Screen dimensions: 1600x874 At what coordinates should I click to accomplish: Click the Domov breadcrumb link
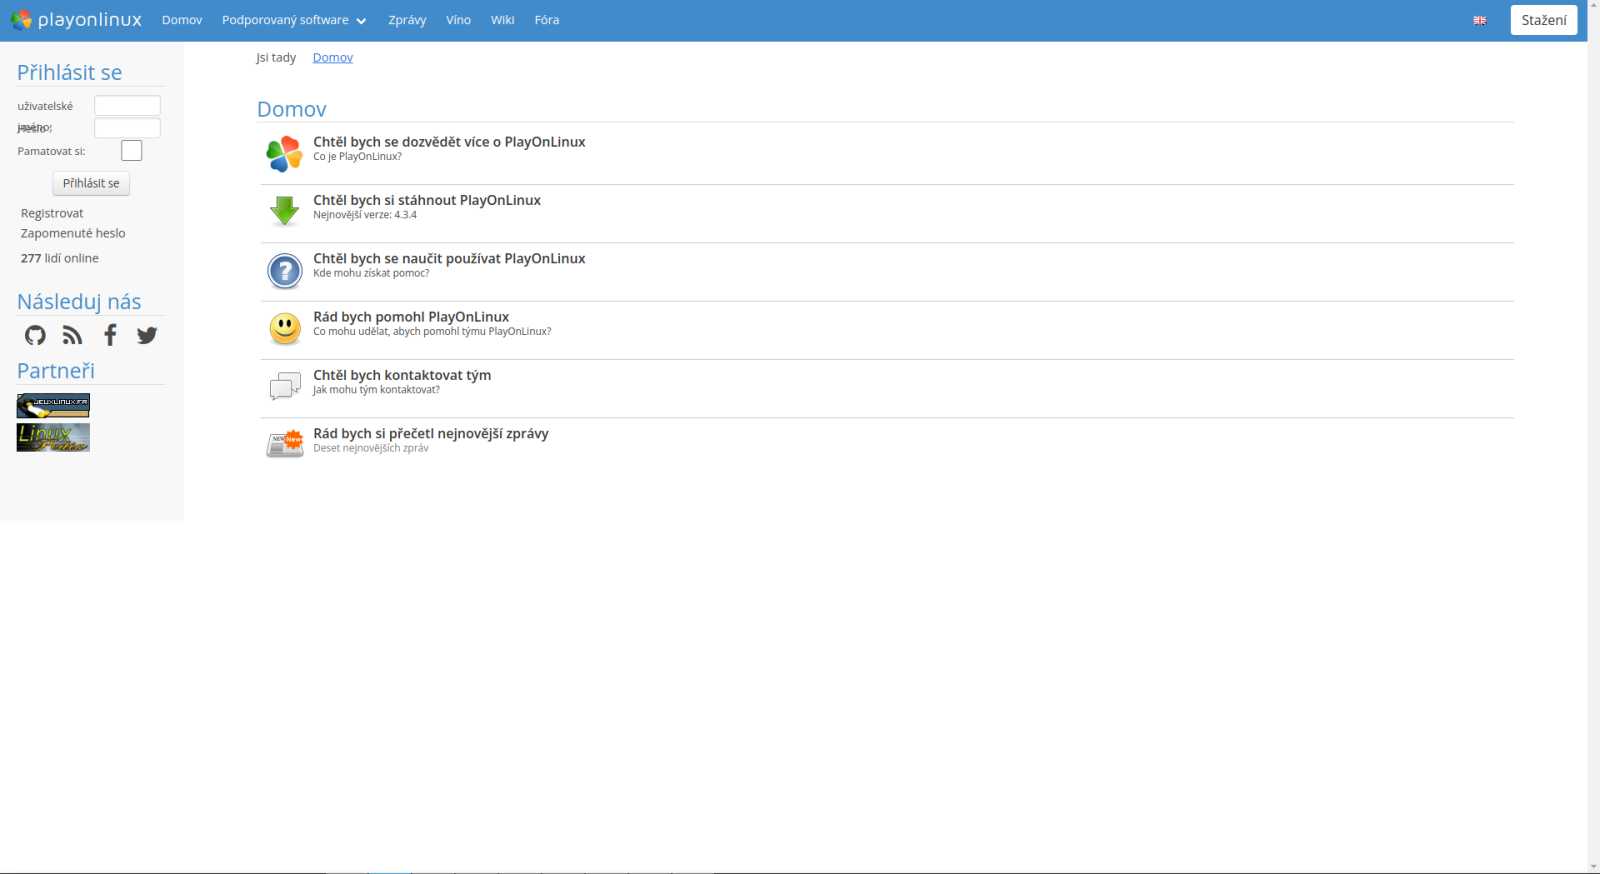(333, 58)
